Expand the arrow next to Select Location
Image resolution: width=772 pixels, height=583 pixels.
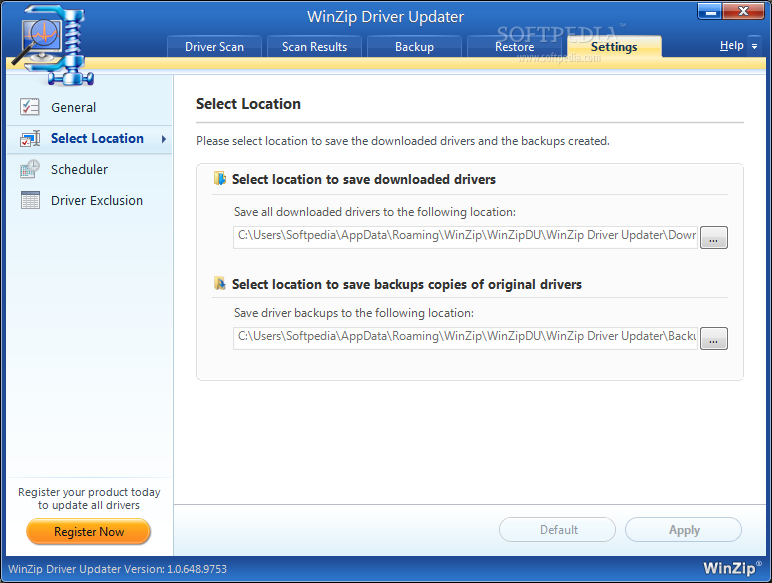[x=163, y=139]
